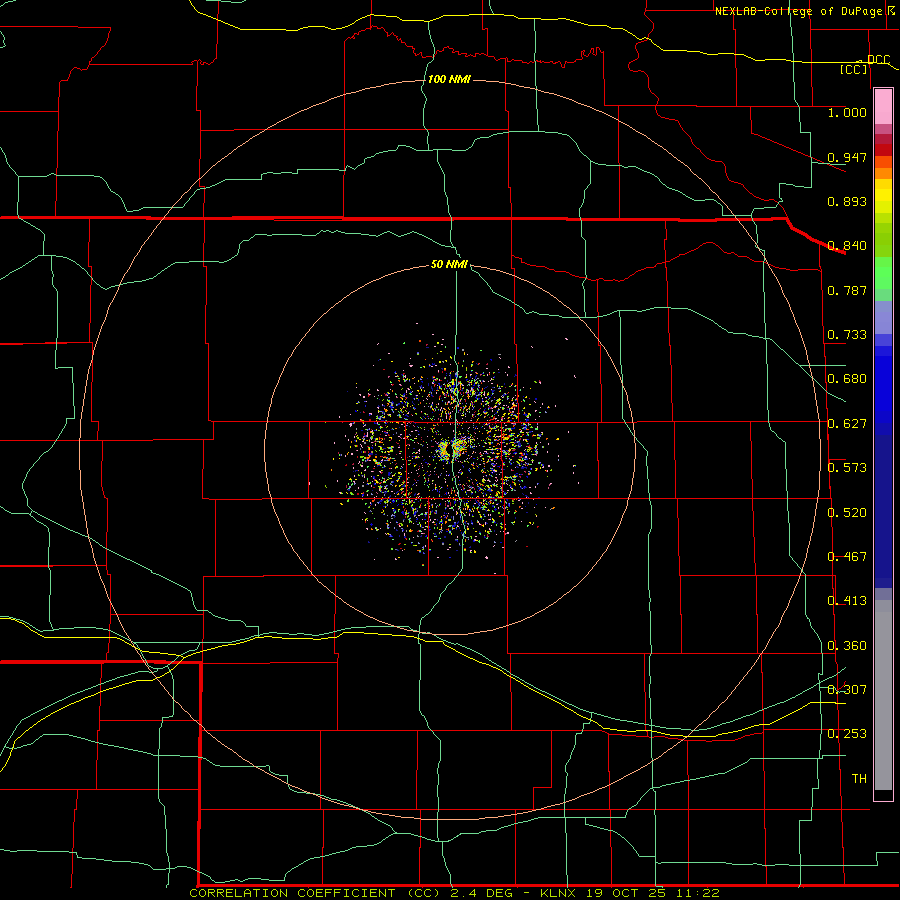Click the 0.627 scale value
900x900 pixels.
pyautogui.click(x=847, y=424)
